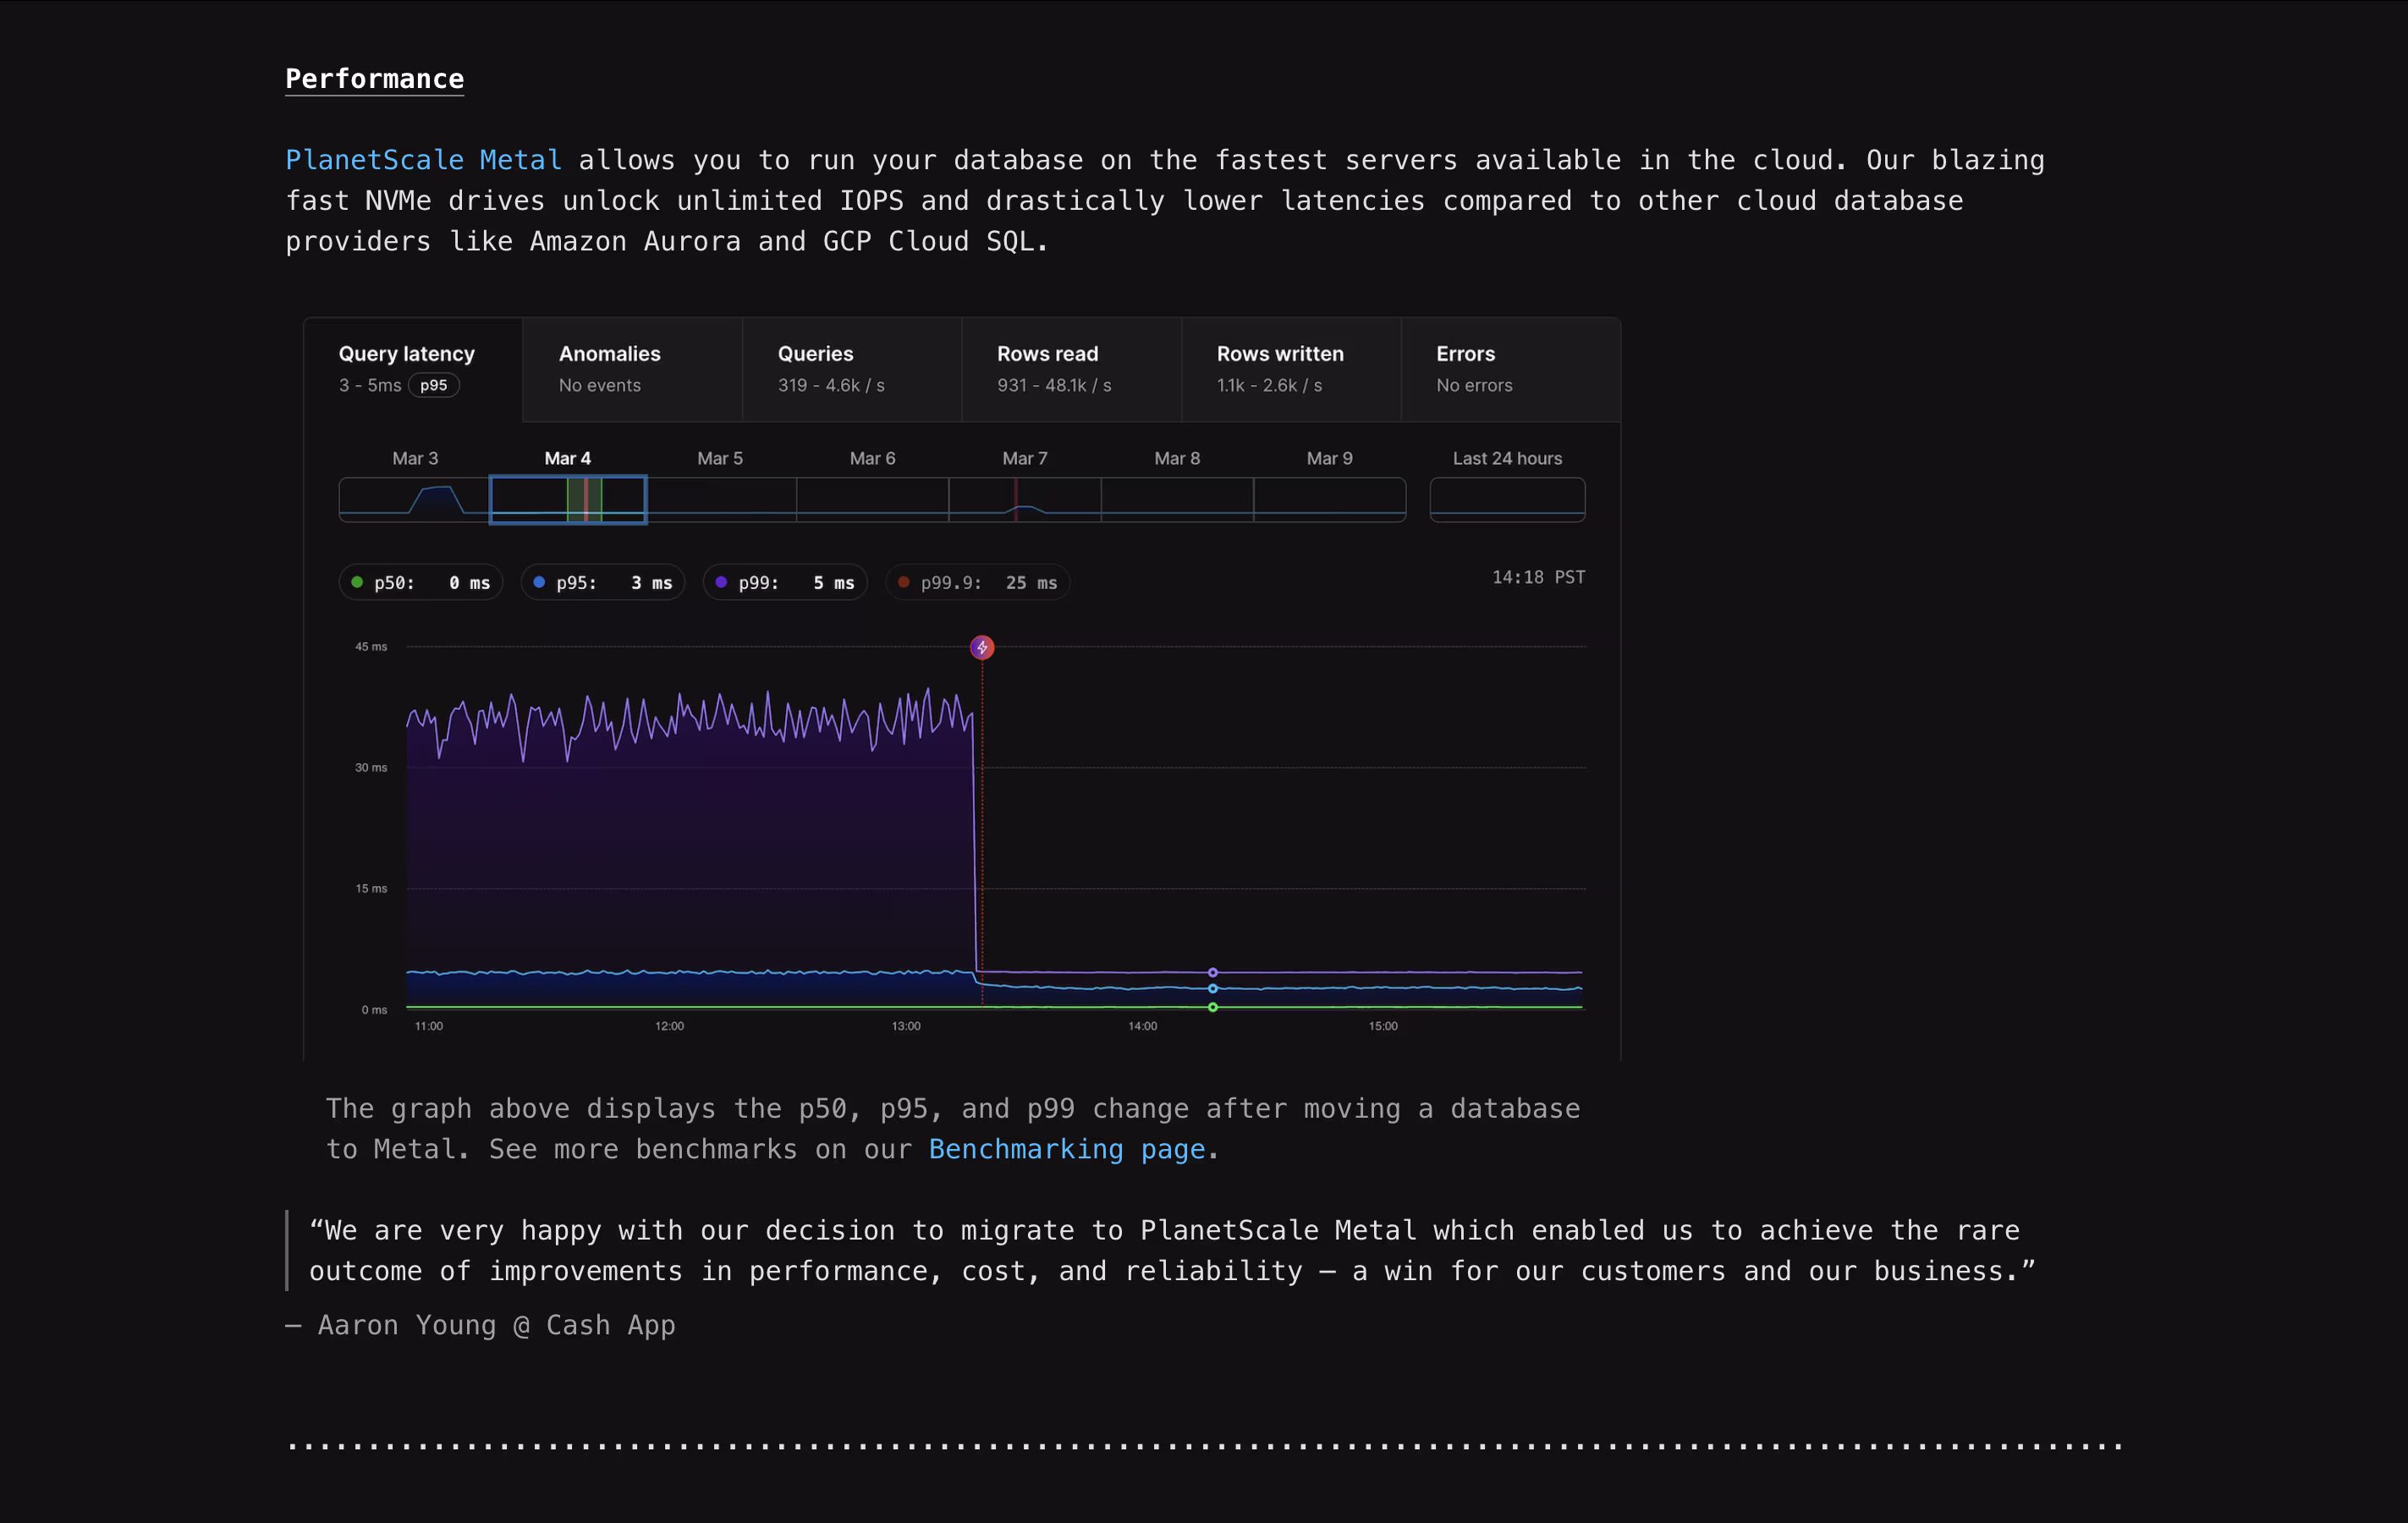The width and height of the screenshot is (2408, 1523).
Task: Hide the p99 series via legend
Action: coord(785,583)
